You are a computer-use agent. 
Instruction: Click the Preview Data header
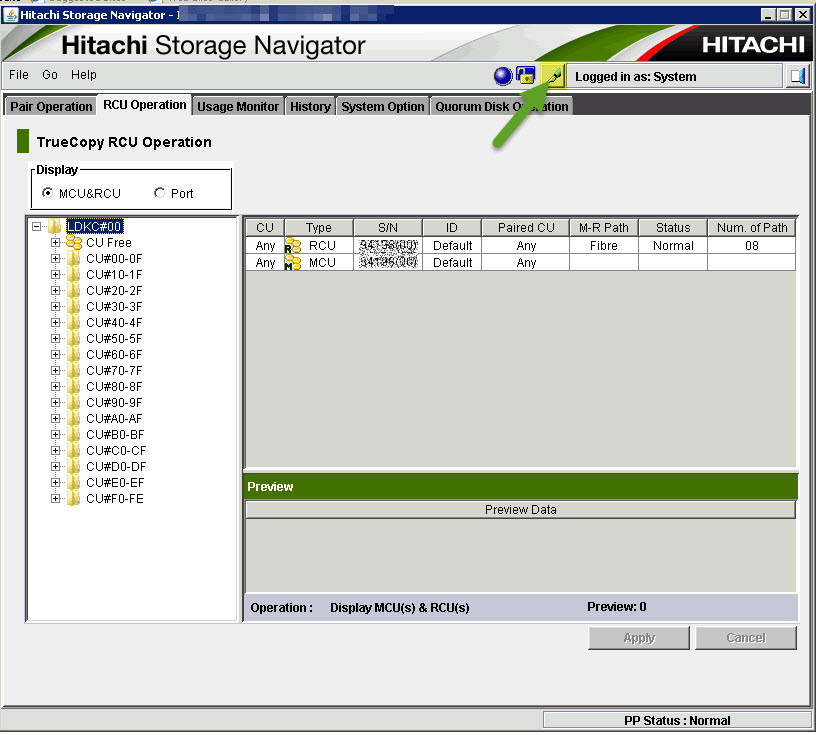(520, 510)
